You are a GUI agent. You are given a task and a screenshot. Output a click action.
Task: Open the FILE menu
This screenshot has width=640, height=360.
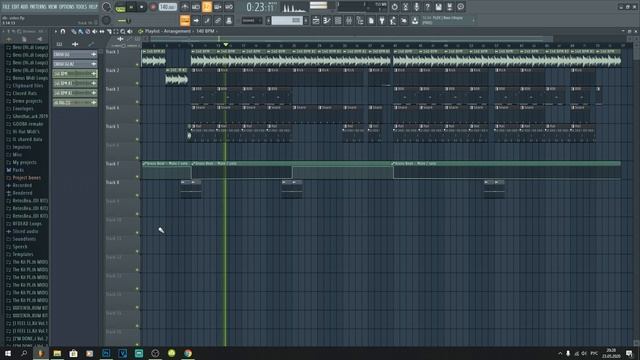(x=7, y=7)
